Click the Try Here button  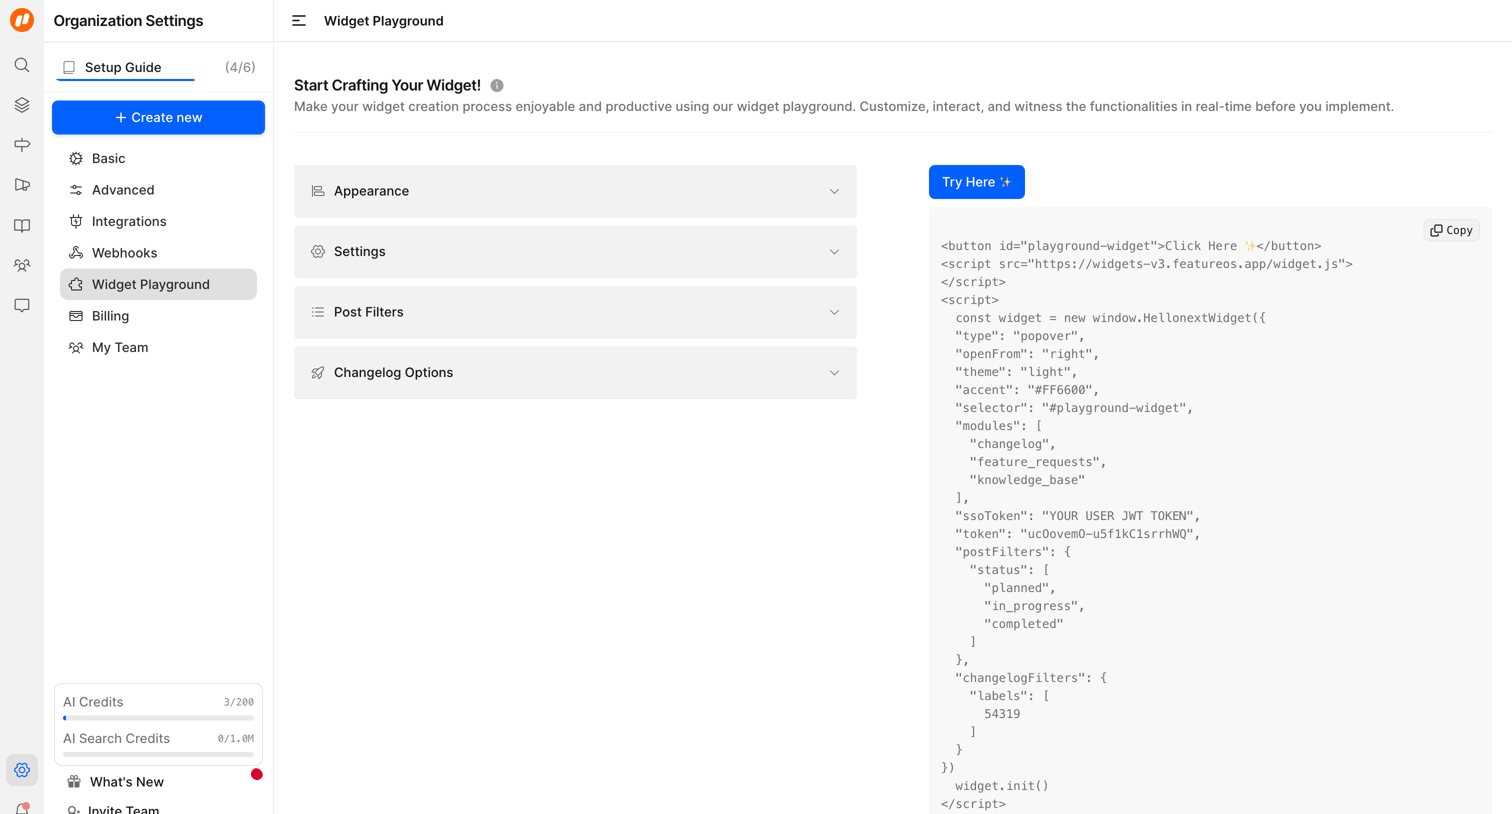click(976, 182)
